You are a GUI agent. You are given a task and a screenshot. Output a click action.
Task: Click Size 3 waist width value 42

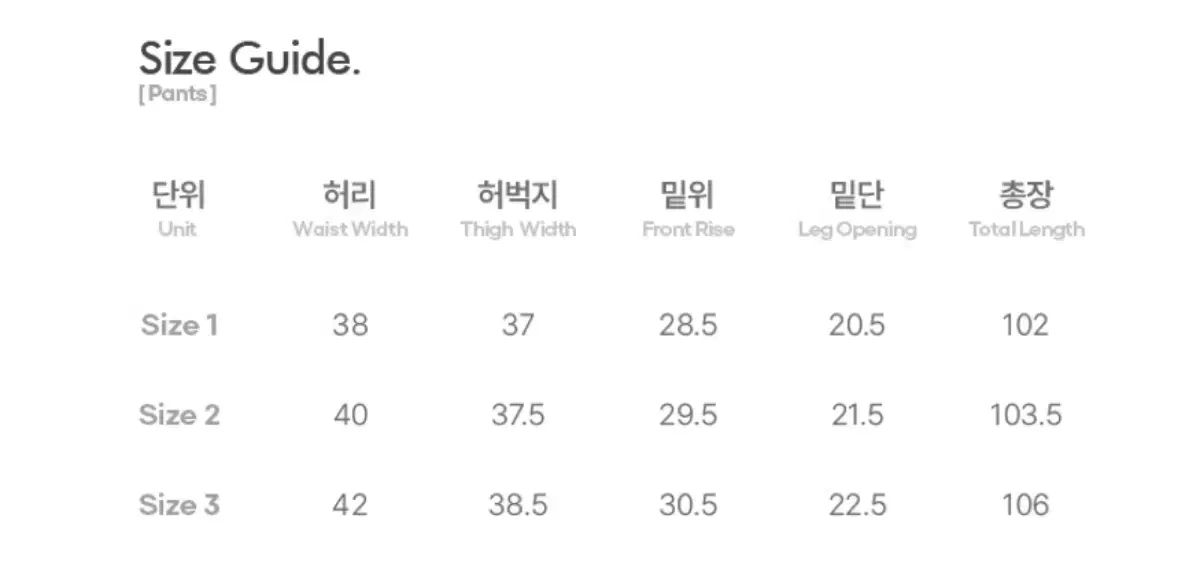[x=350, y=505]
